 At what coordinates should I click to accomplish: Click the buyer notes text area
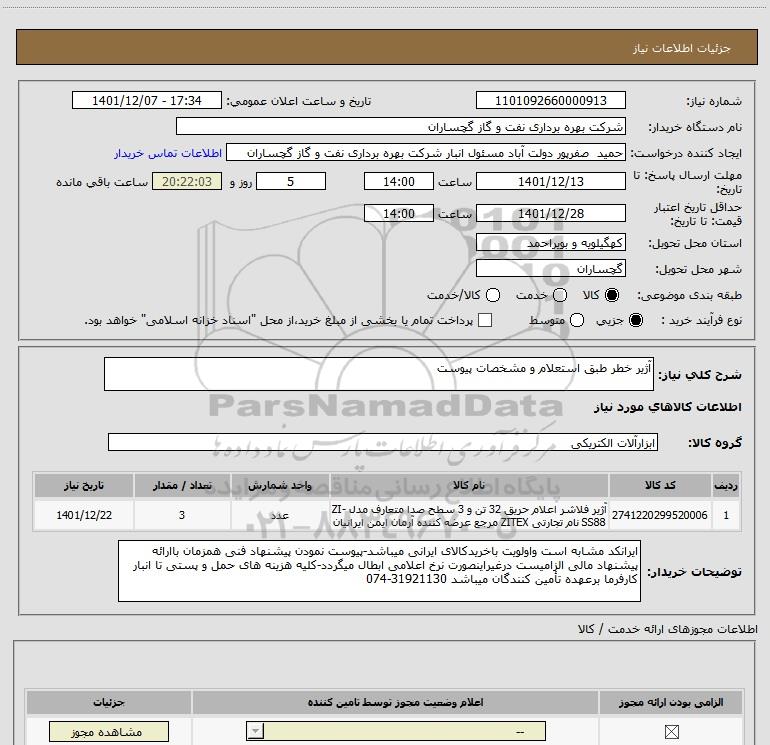point(379,571)
